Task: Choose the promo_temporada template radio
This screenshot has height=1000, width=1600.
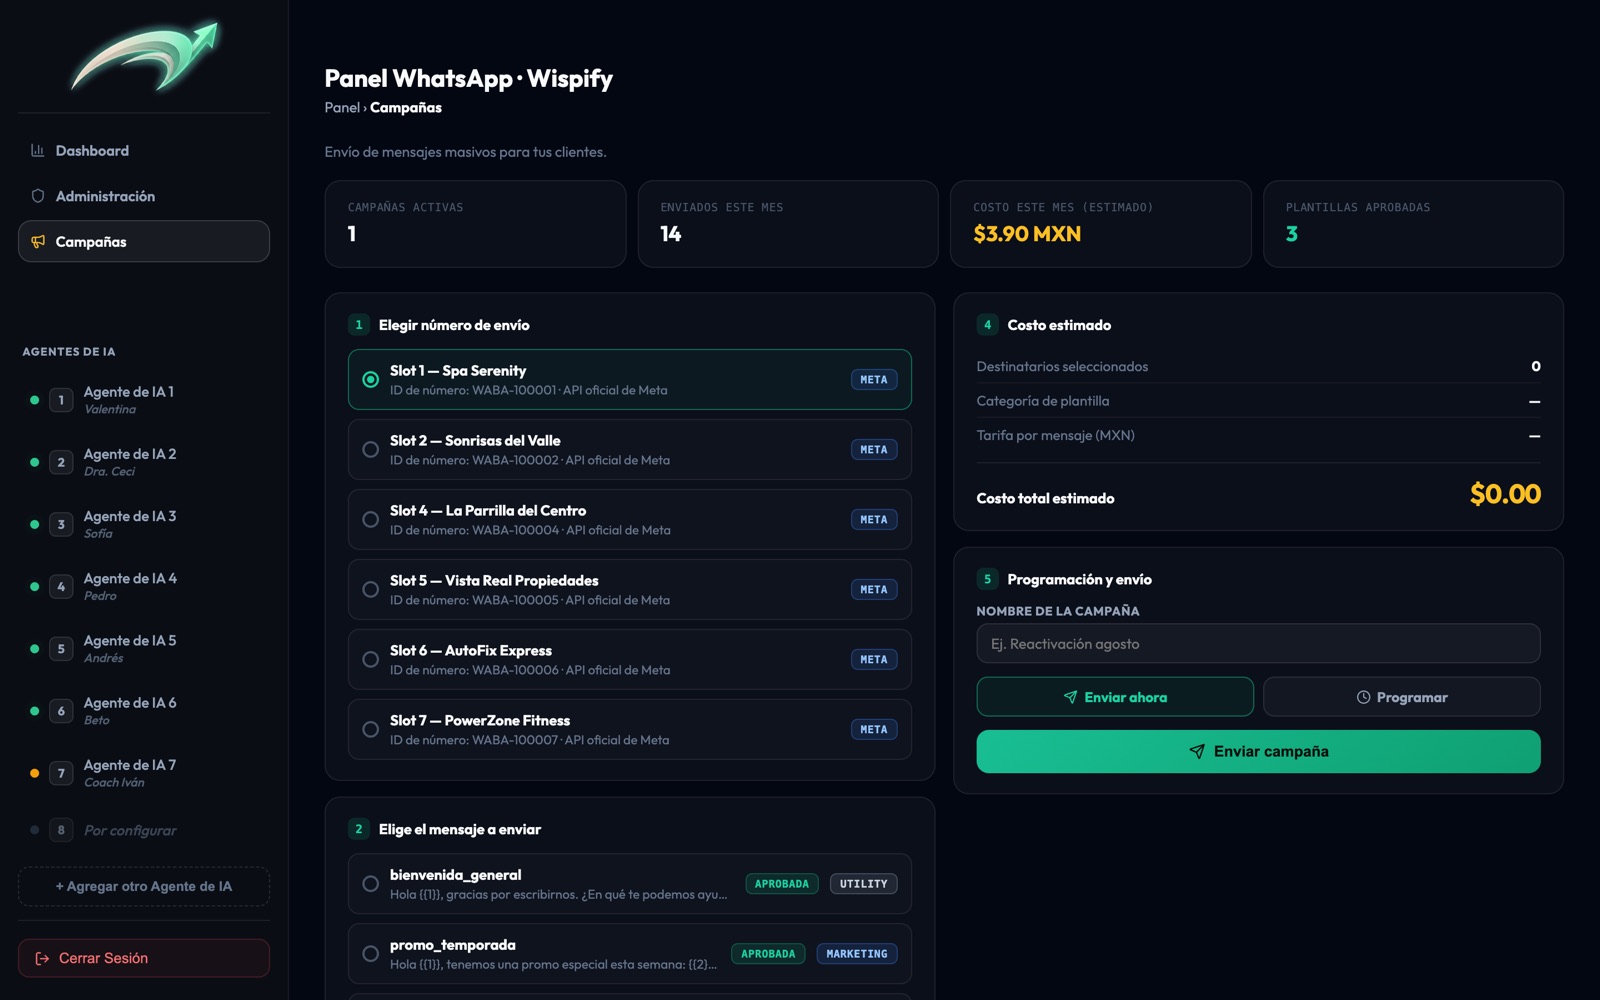Action: point(370,954)
